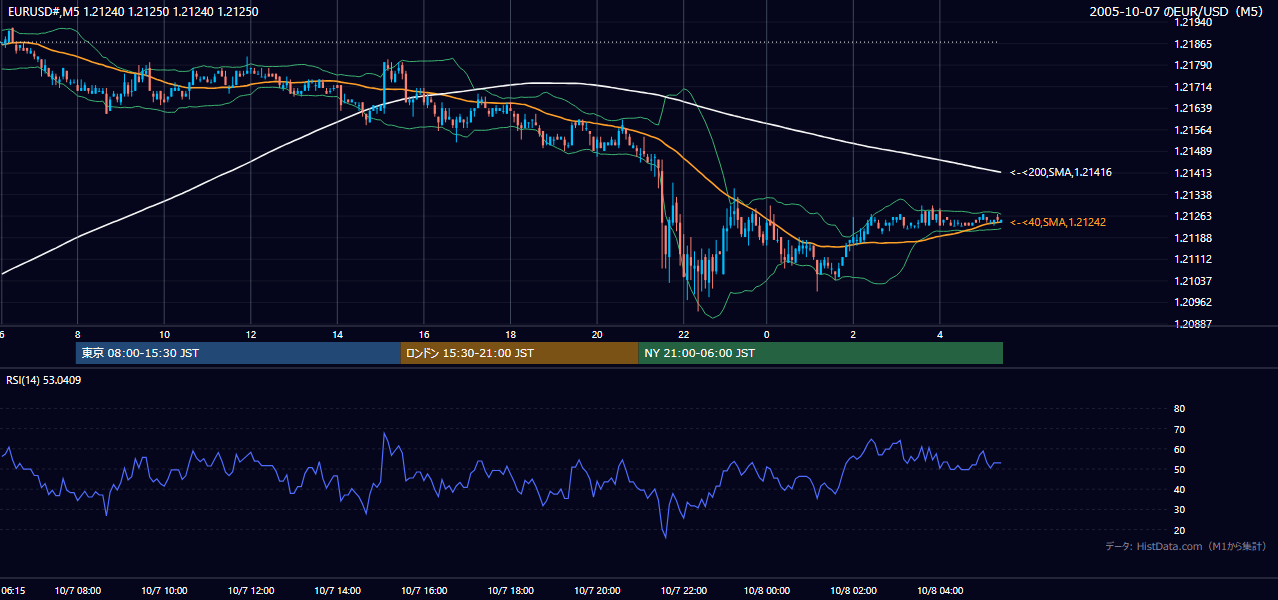Screen dimensions: 1278x600
Task: Click price level 1.21714 on the axis
Action: pos(1193,87)
